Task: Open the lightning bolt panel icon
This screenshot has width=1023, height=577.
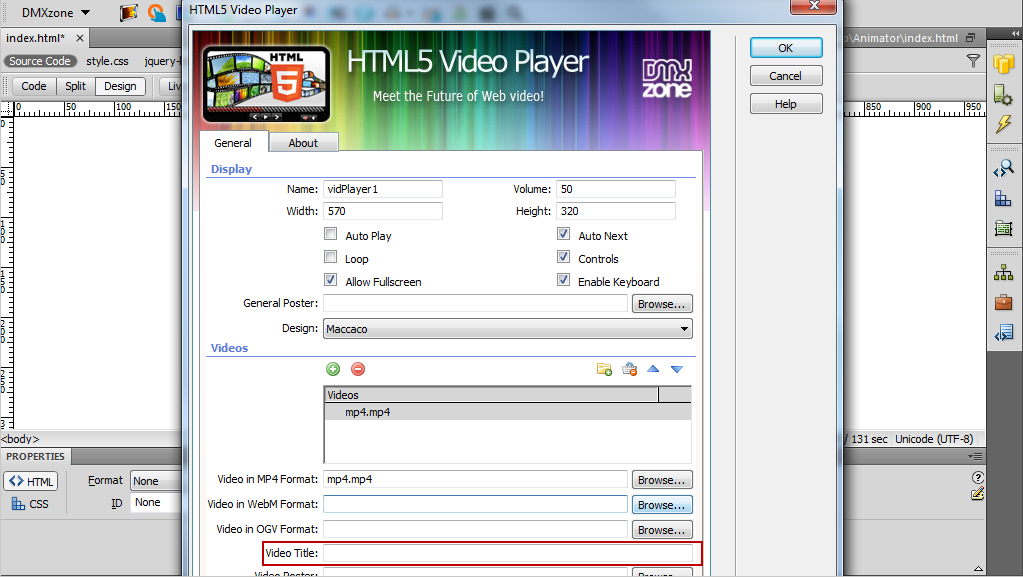Action: [1003, 124]
